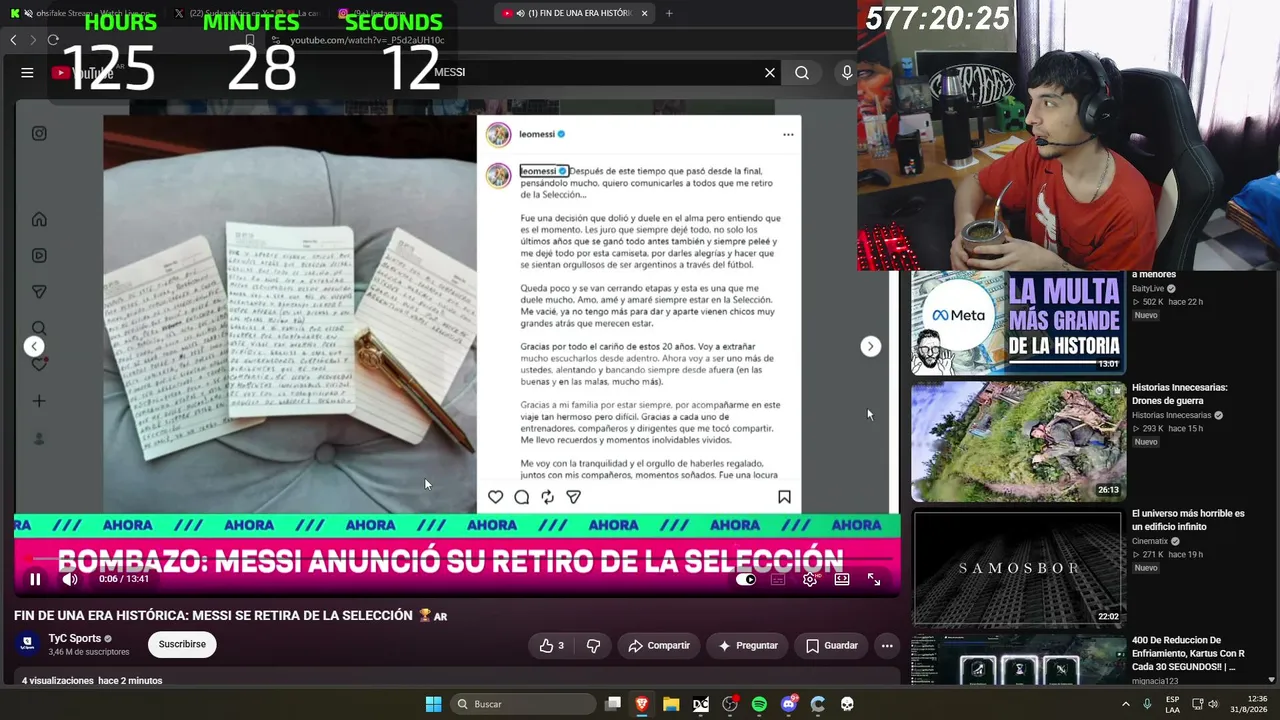Open Historias Innecesarias drones video thumbnail

point(1018,441)
